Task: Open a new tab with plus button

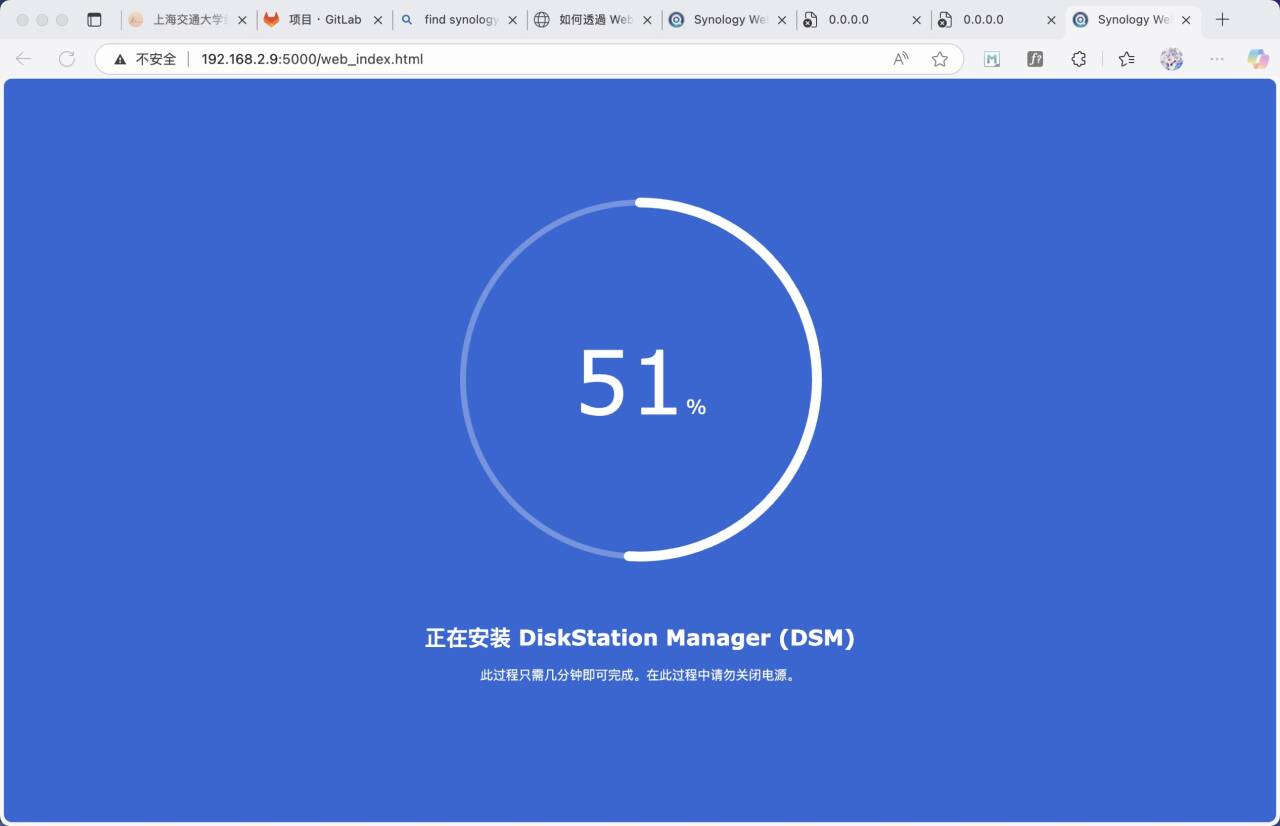Action: [x=1222, y=20]
